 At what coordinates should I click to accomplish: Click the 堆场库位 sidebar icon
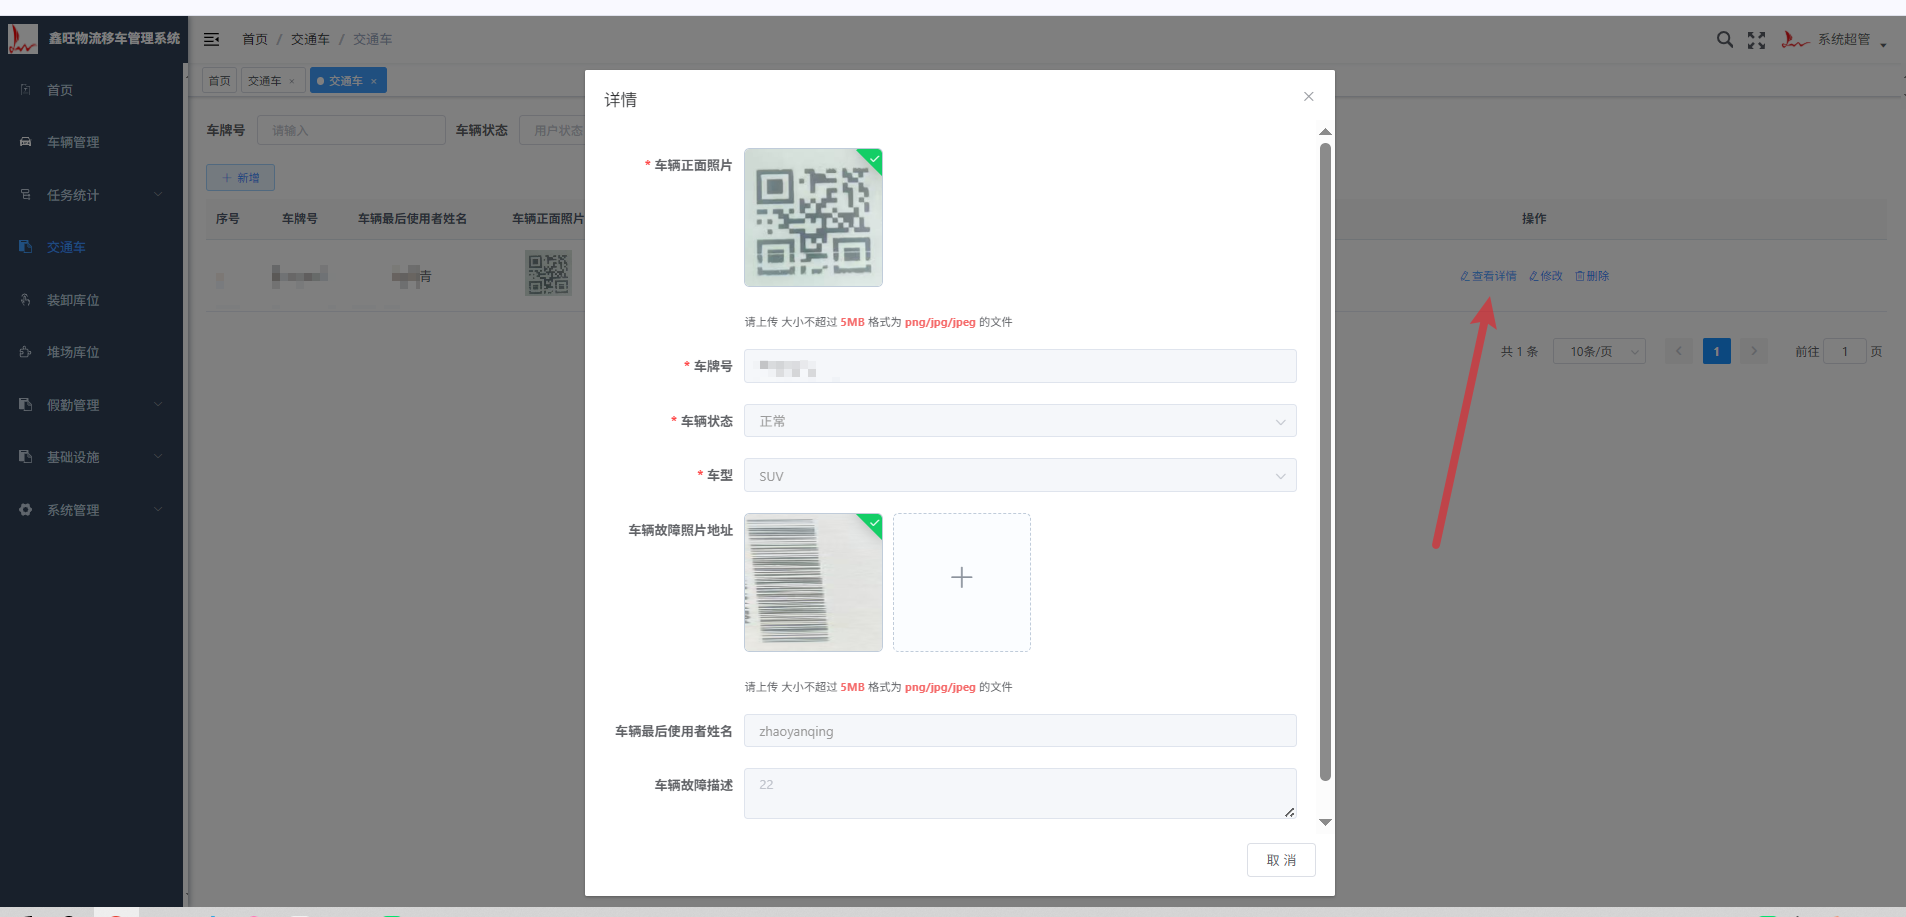click(x=26, y=352)
